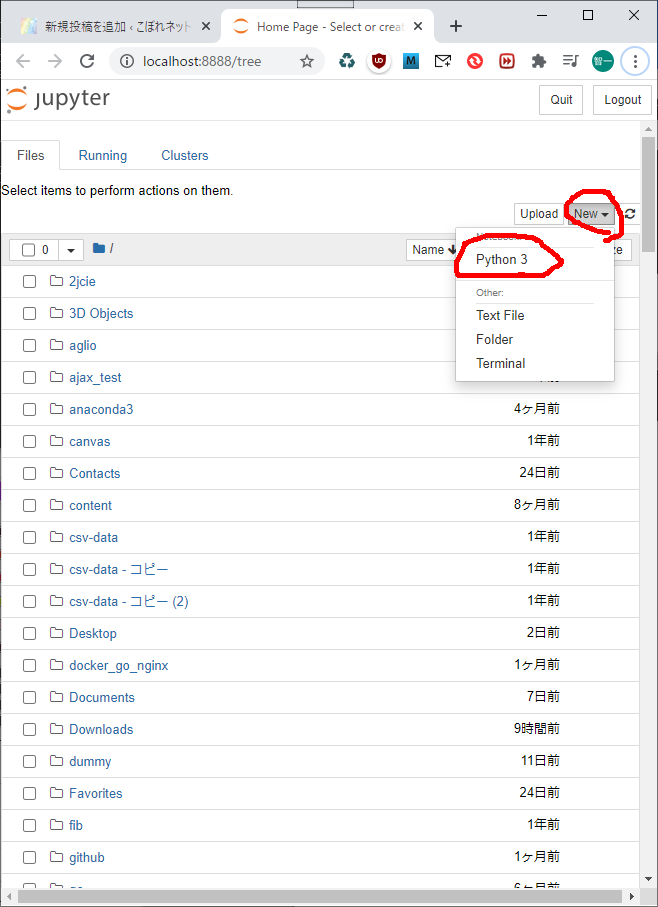Screen dimensions: 658x907
Task: Click the root folder icon in breadcrumb
Action: (99, 249)
